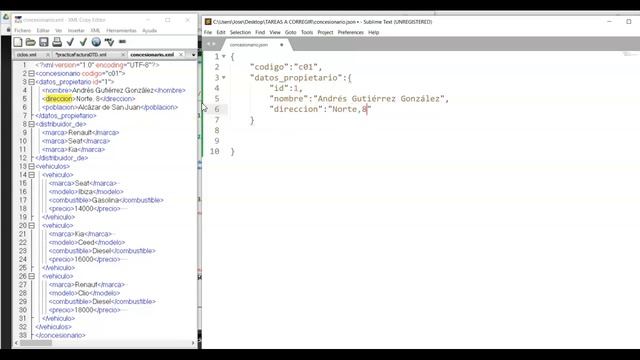640x360 pixels.
Task: Close the XML Copy Editor window
Action: point(188,20)
